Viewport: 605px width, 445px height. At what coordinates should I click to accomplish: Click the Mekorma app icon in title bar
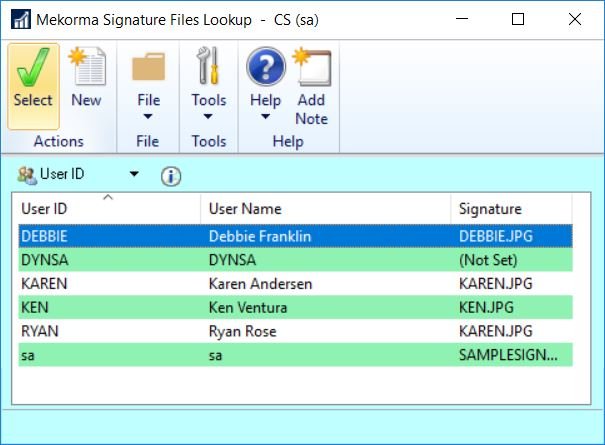point(21,19)
